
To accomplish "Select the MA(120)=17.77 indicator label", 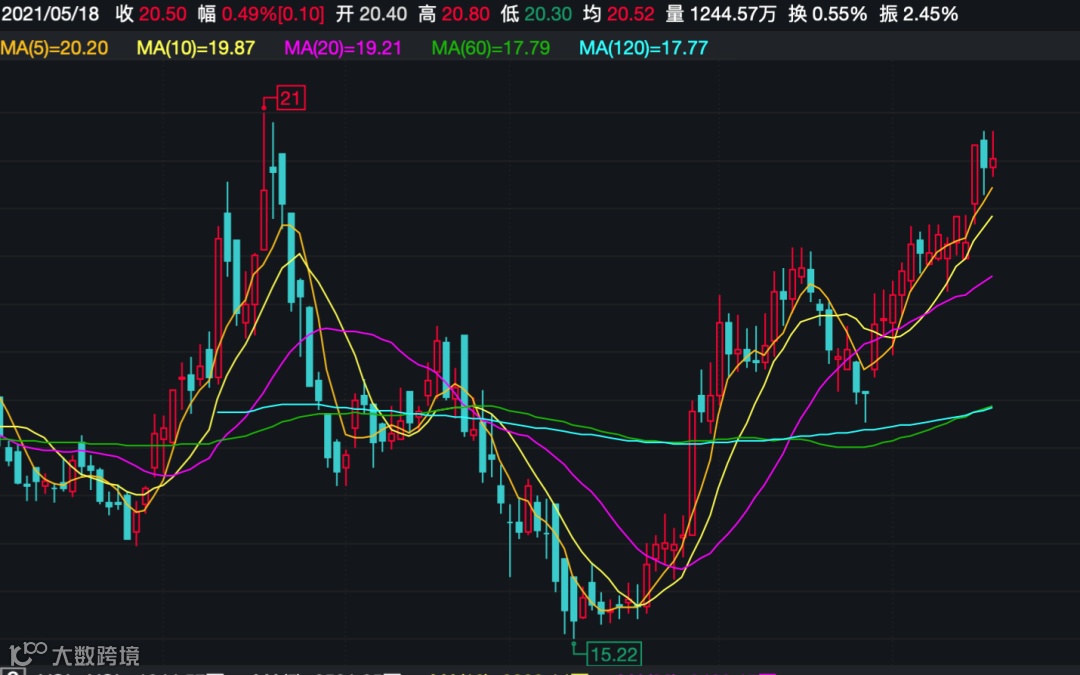I will click(x=643, y=48).
